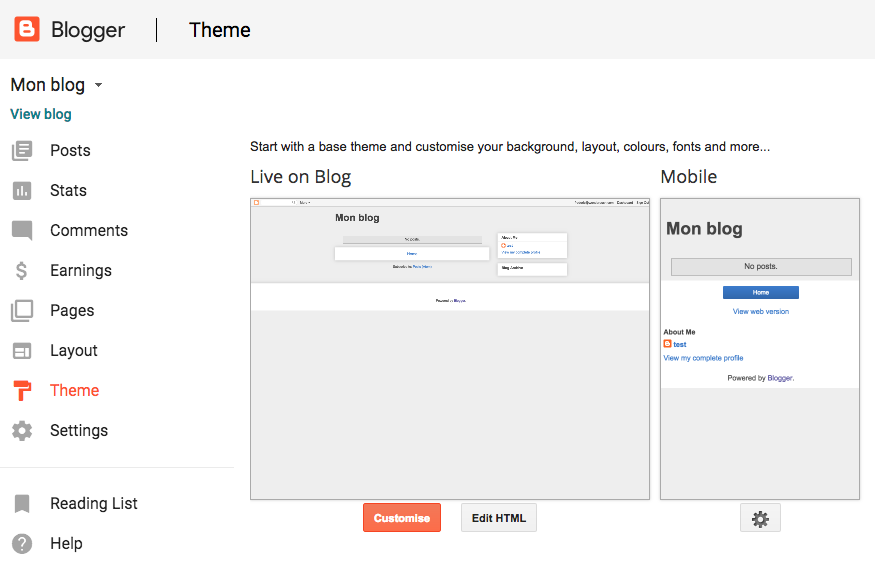This screenshot has height=586, width=875.
Task: Click the orange Customise button
Action: [x=402, y=518]
